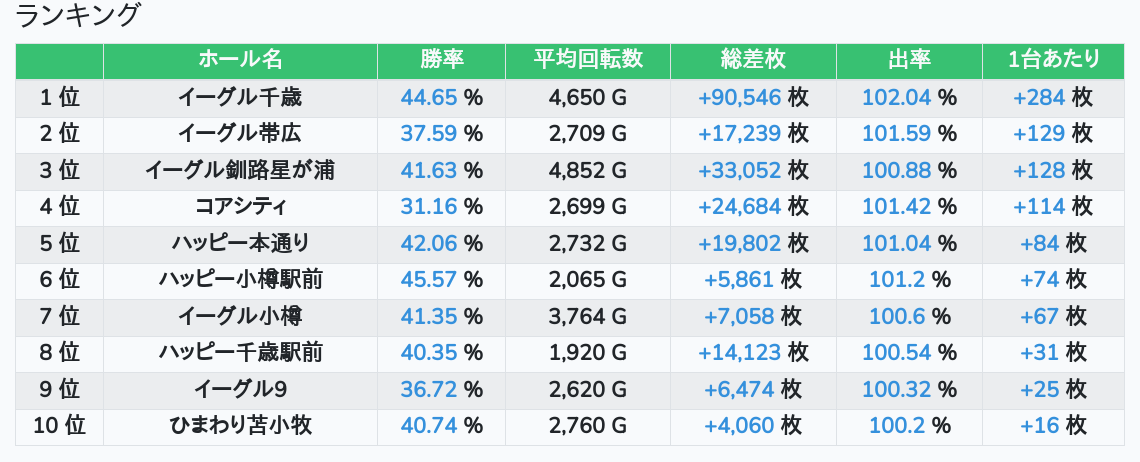Open the 44.65 win rate link
The width and height of the screenshot is (1140, 462).
[428, 98]
